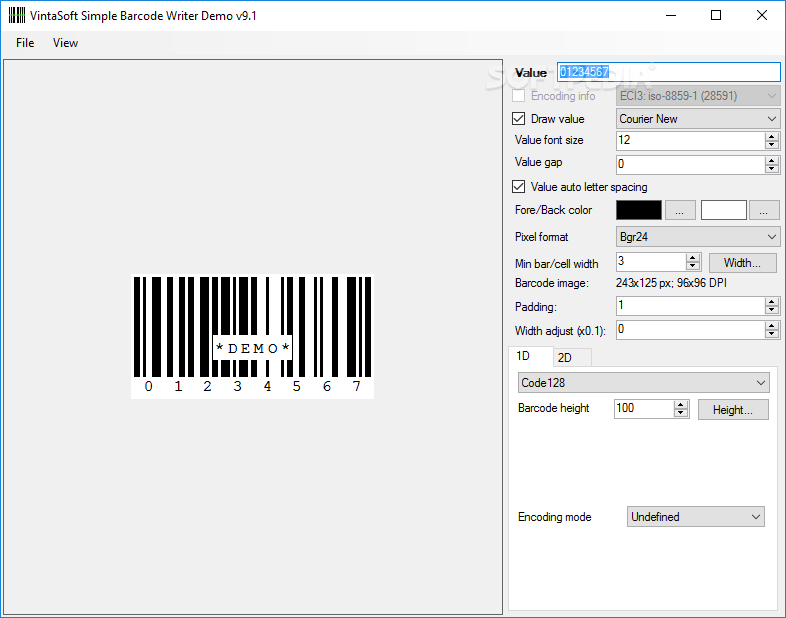The image size is (786, 618).
Task: Click the generated barcode image preview
Action: tap(253, 336)
